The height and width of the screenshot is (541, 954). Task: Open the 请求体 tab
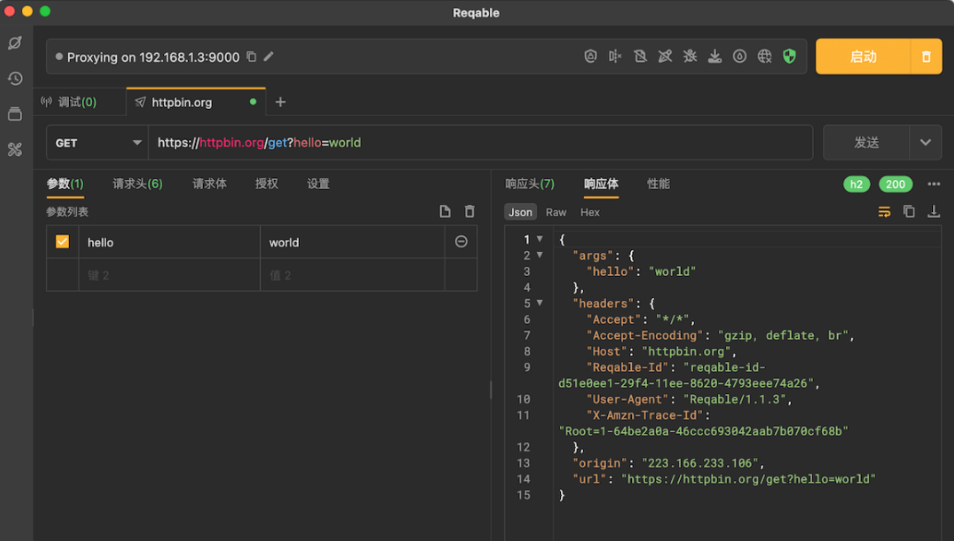[209, 184]
